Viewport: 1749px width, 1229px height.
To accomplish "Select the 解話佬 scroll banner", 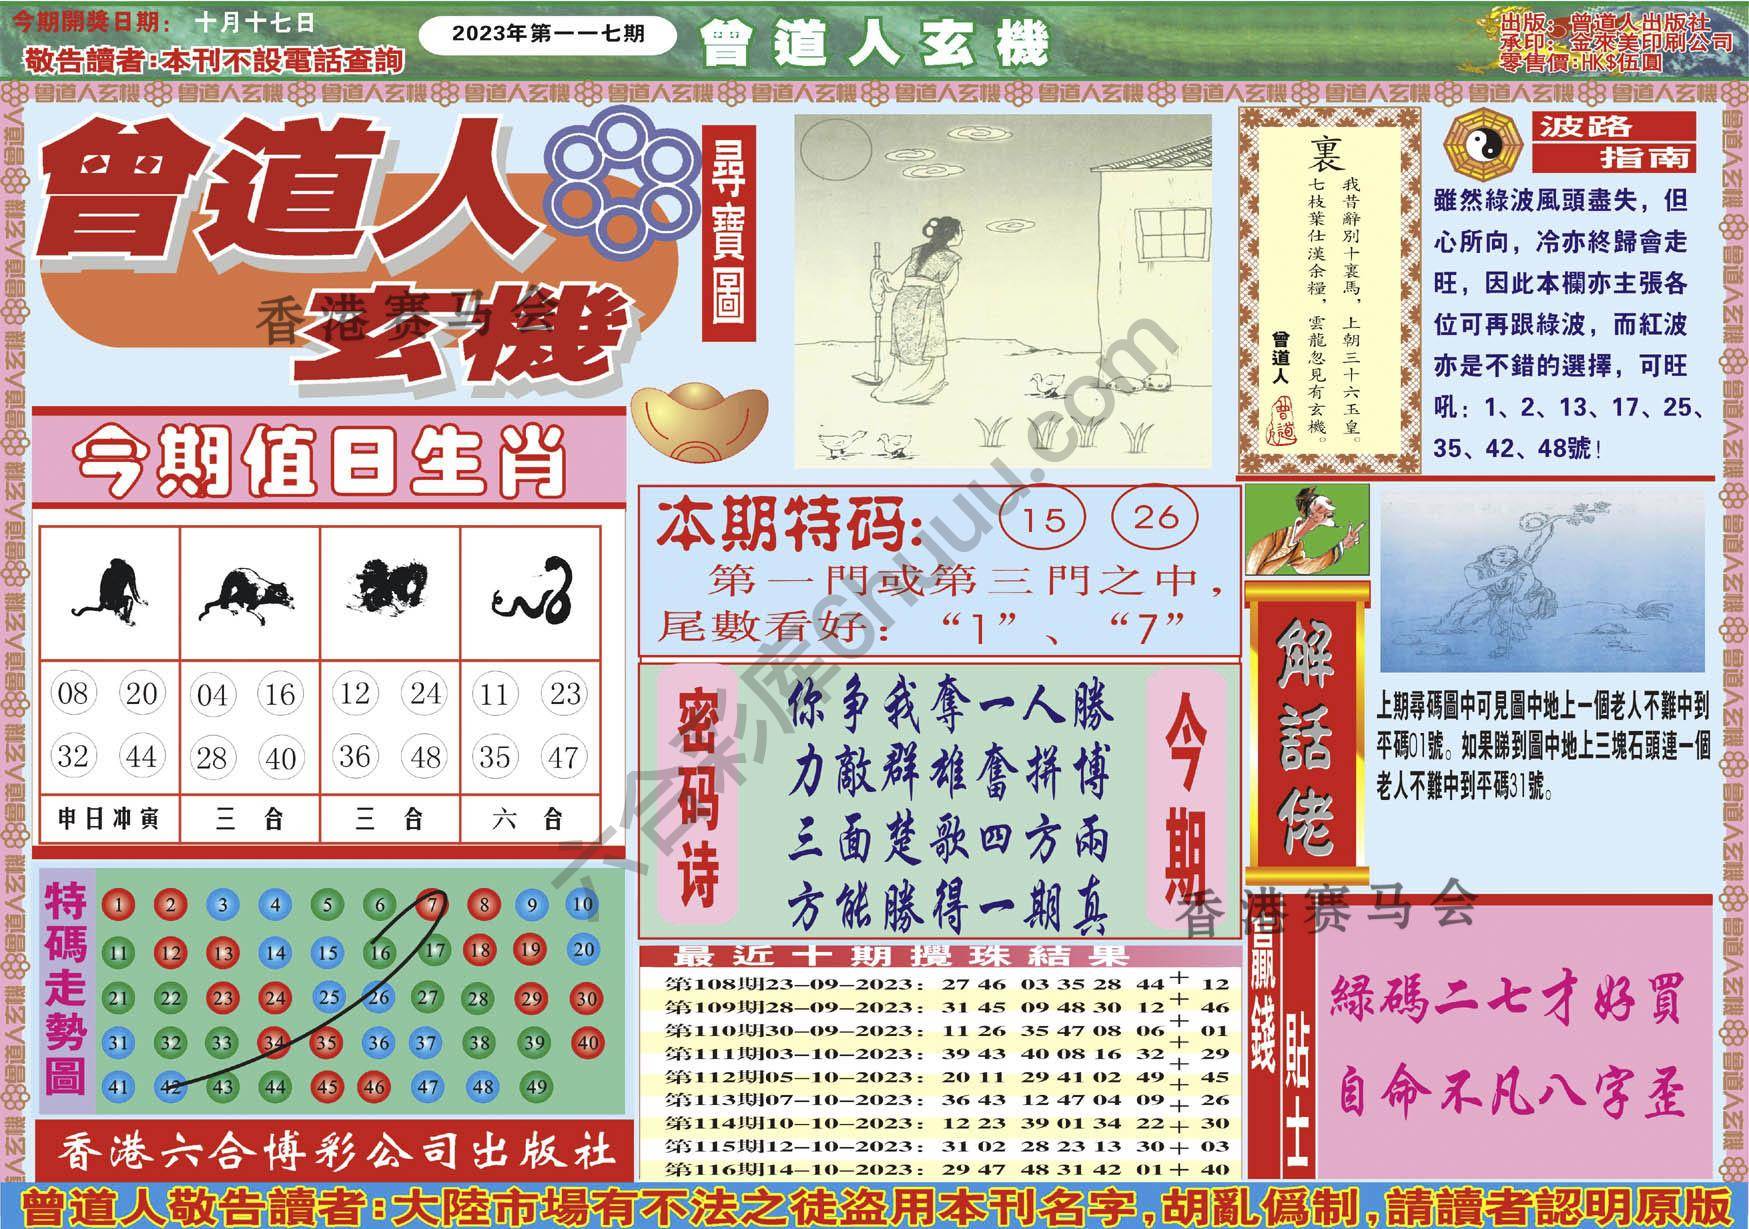I will pos(1308,731).
